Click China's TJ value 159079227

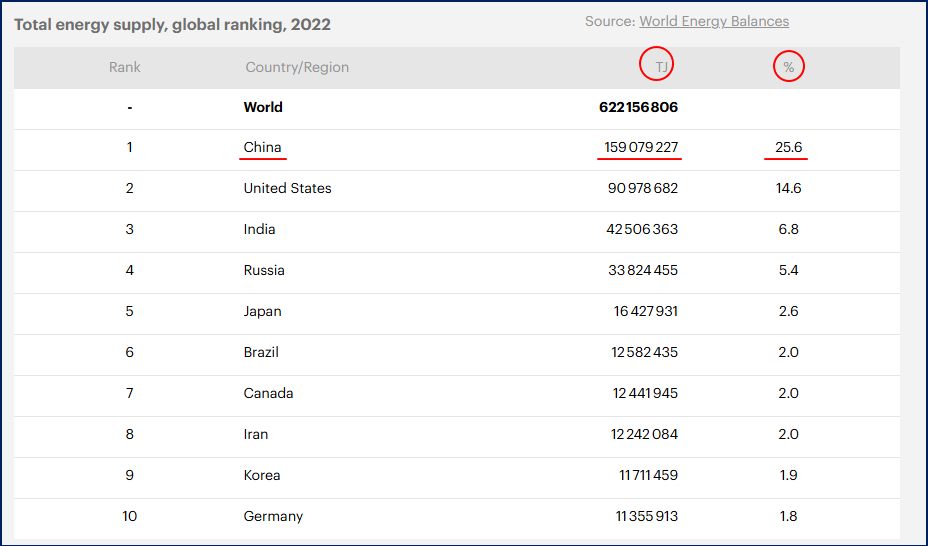click(x=640, y=147)
